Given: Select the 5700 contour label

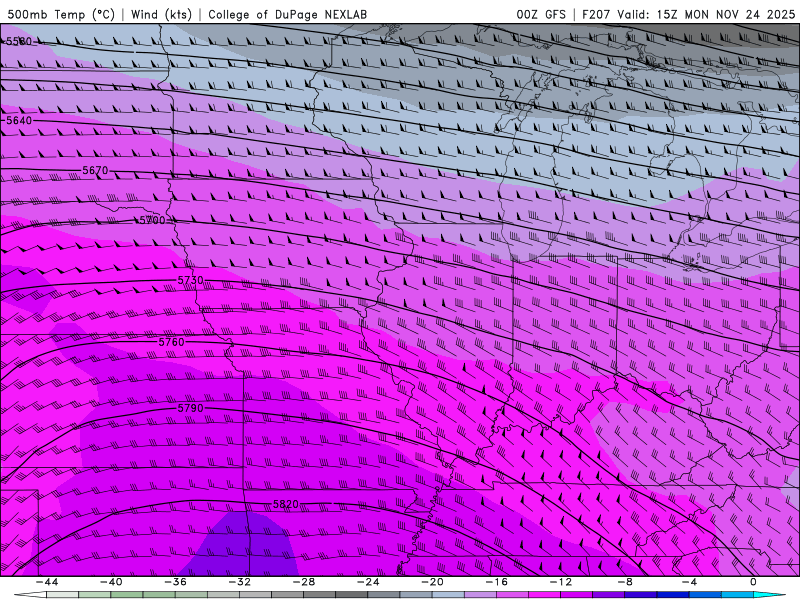Looking at the screenshot, I should (x=152, y=220).
